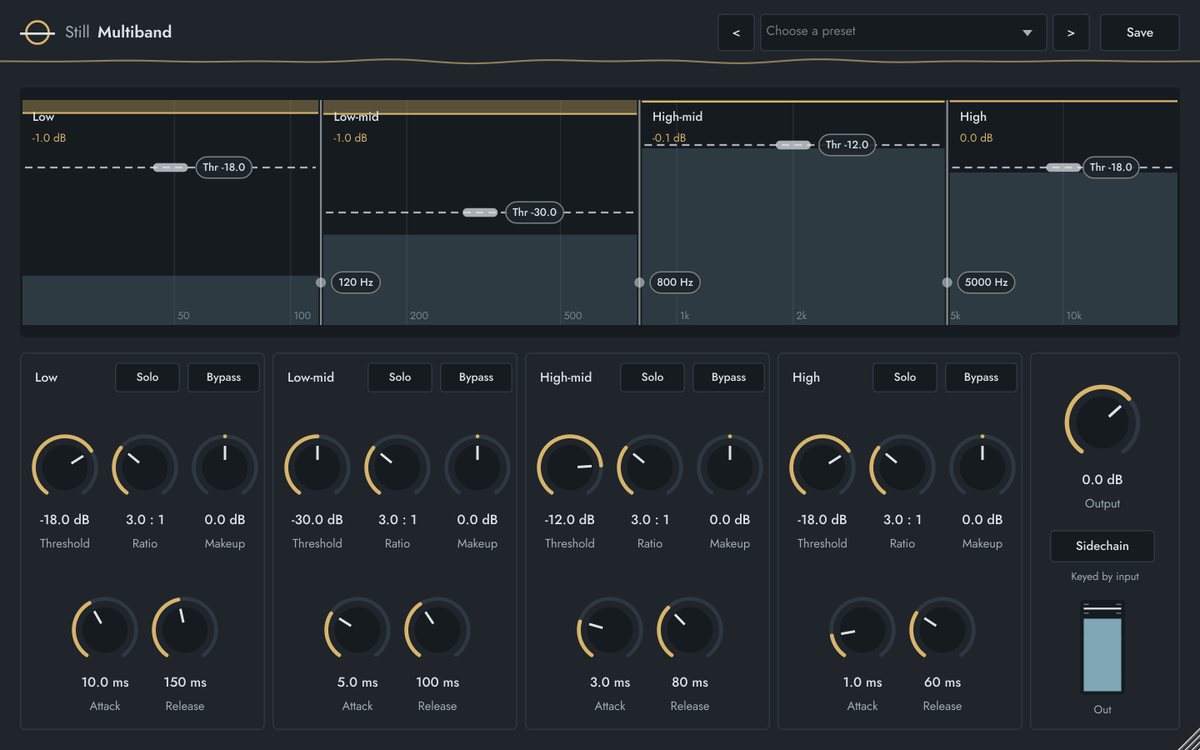Screen dimensions: 1200x750
Task: Select the Thr -30.0 threshold handle
Action: 534,212
